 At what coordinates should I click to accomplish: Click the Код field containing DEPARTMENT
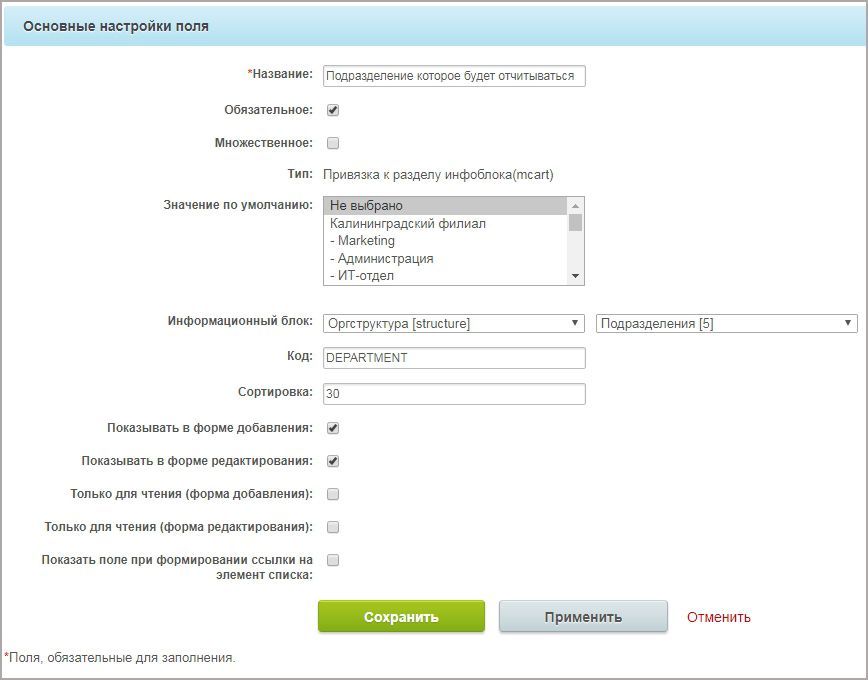[x=454, y=358]
